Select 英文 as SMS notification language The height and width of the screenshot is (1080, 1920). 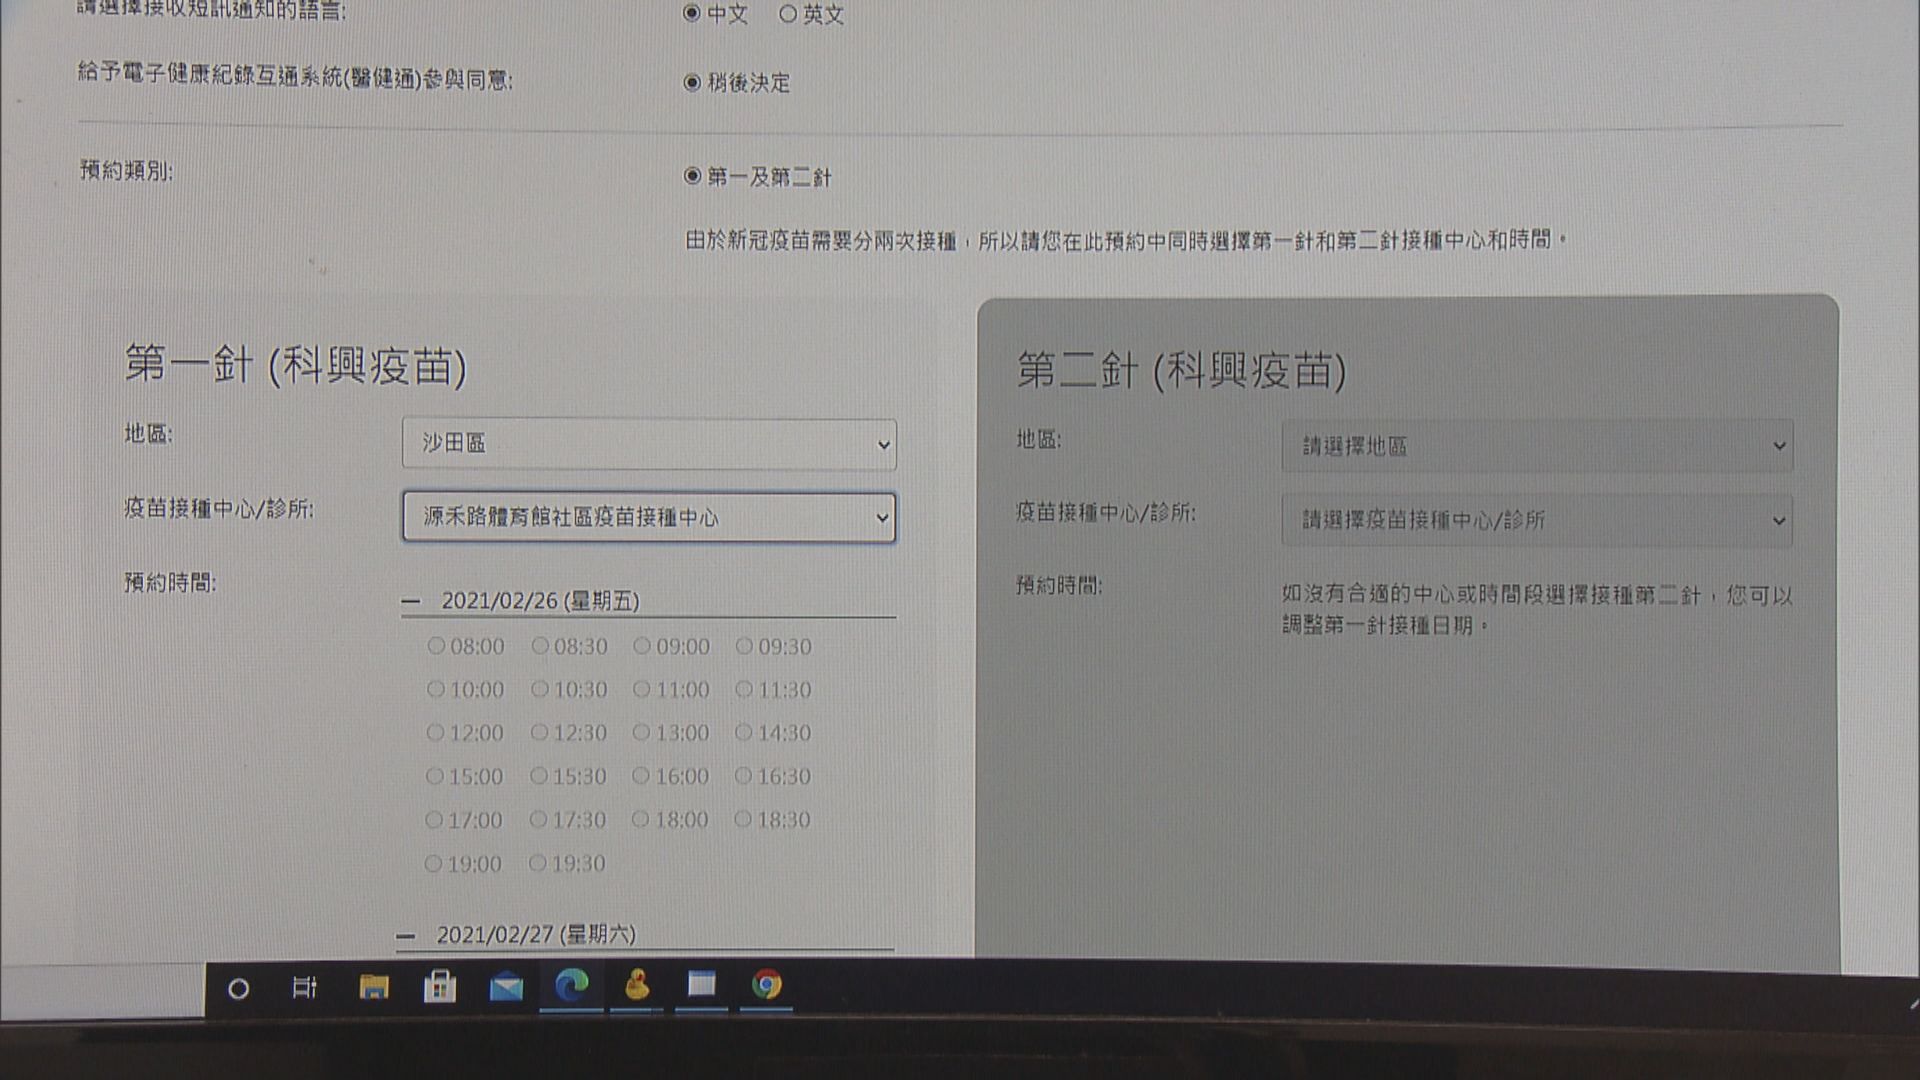(x=790, y=14)
